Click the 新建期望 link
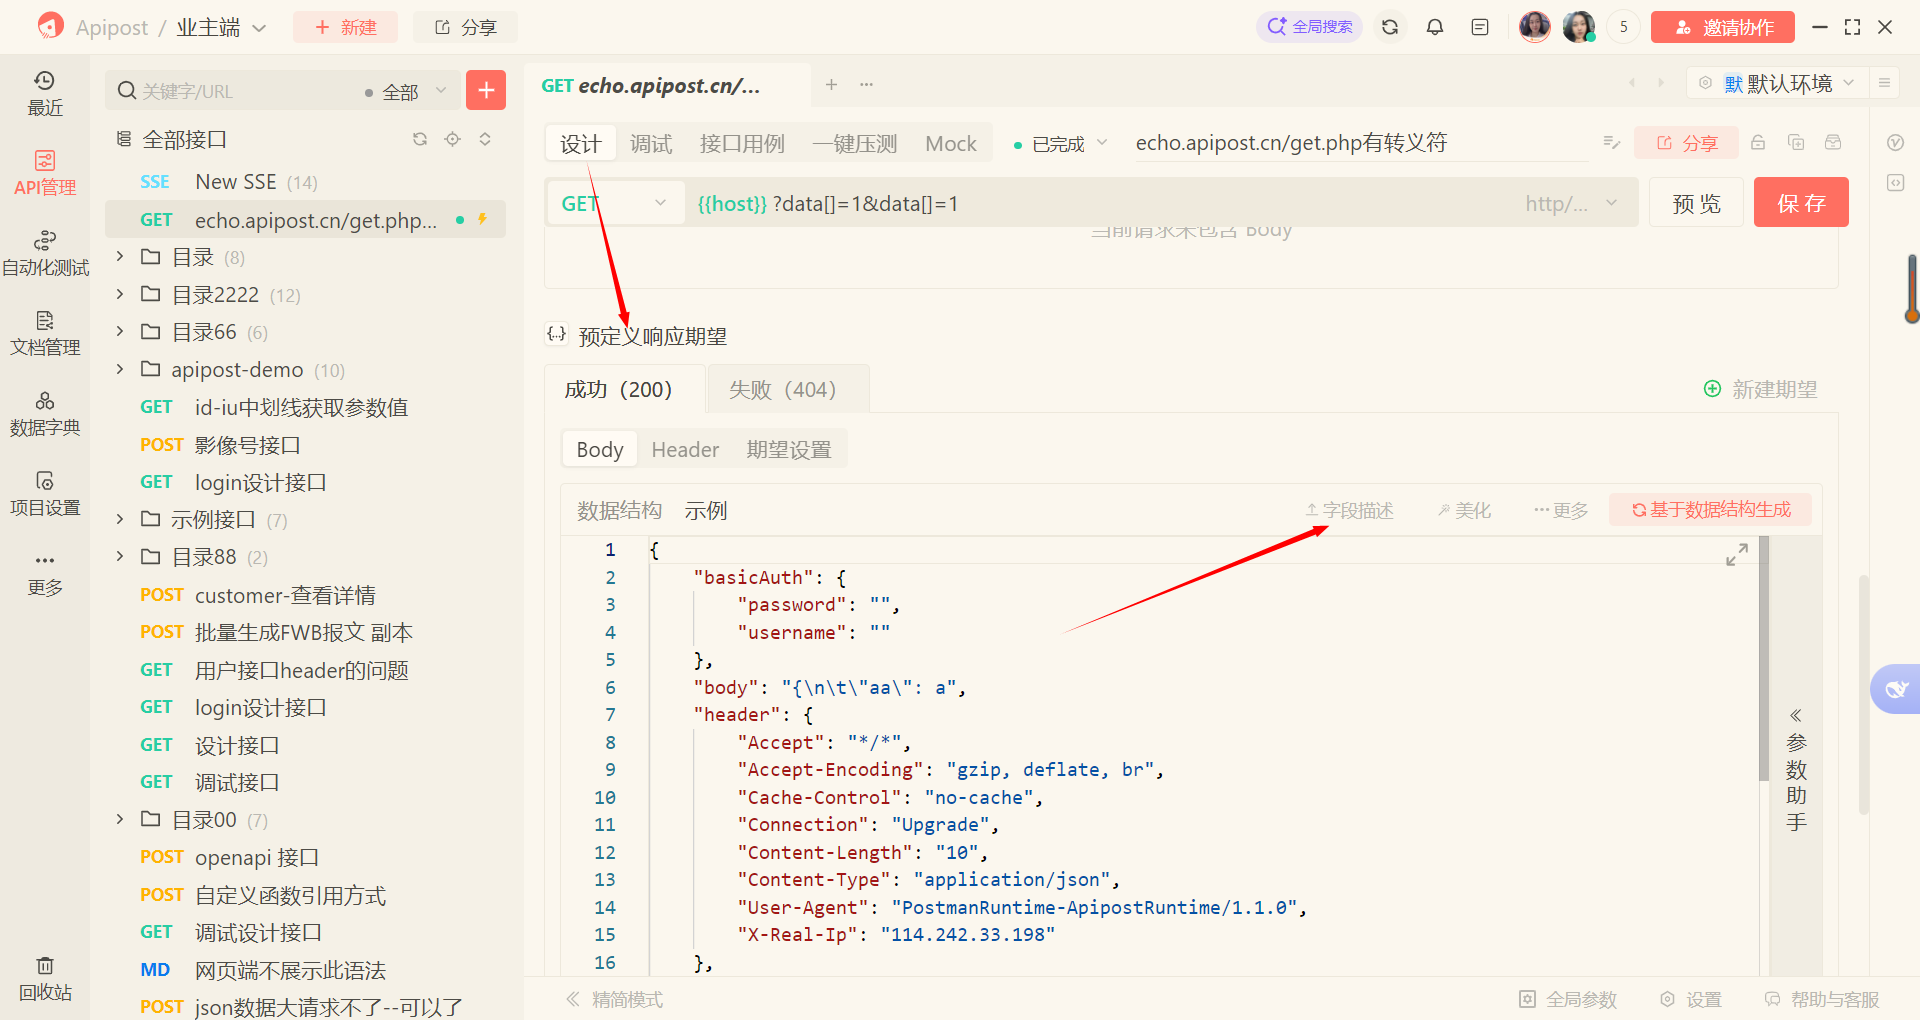This screenshot has height=1020, width=1920. 1760,389
